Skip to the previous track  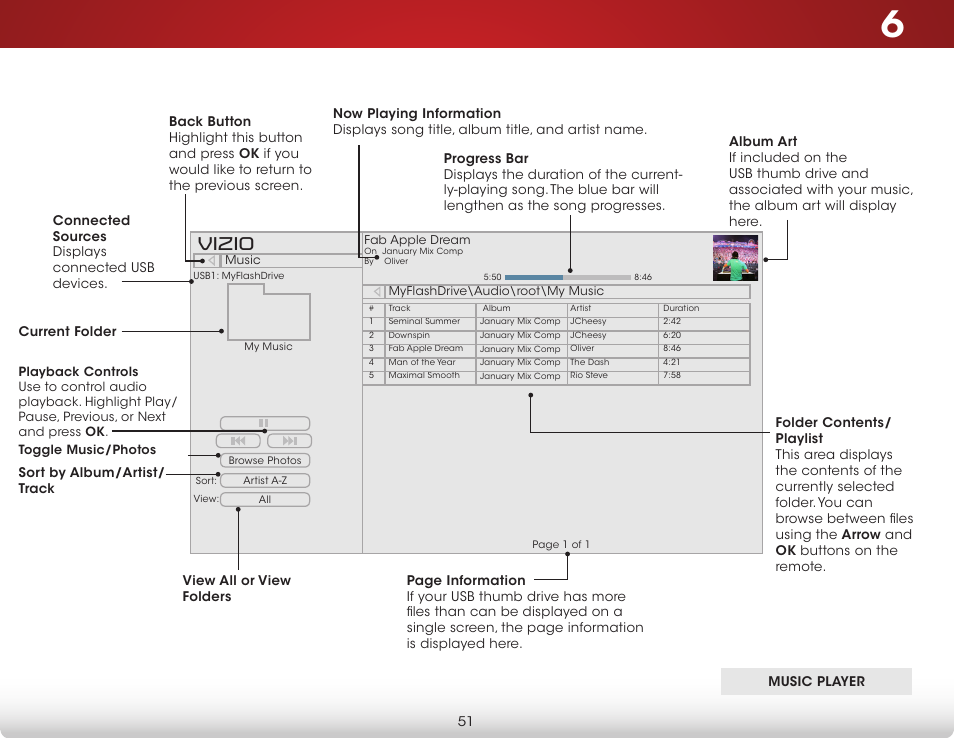[238, 440]
